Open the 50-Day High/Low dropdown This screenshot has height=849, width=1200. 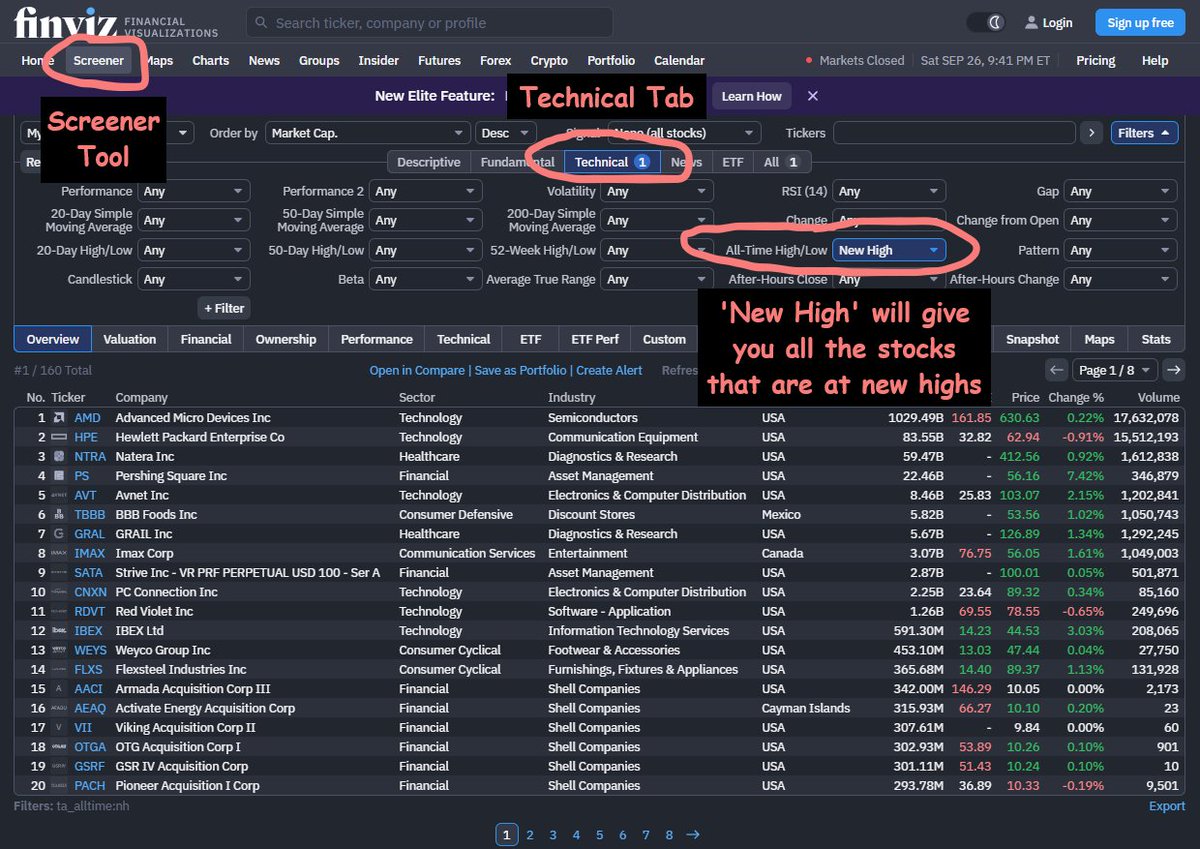click(x=425, y=250)
